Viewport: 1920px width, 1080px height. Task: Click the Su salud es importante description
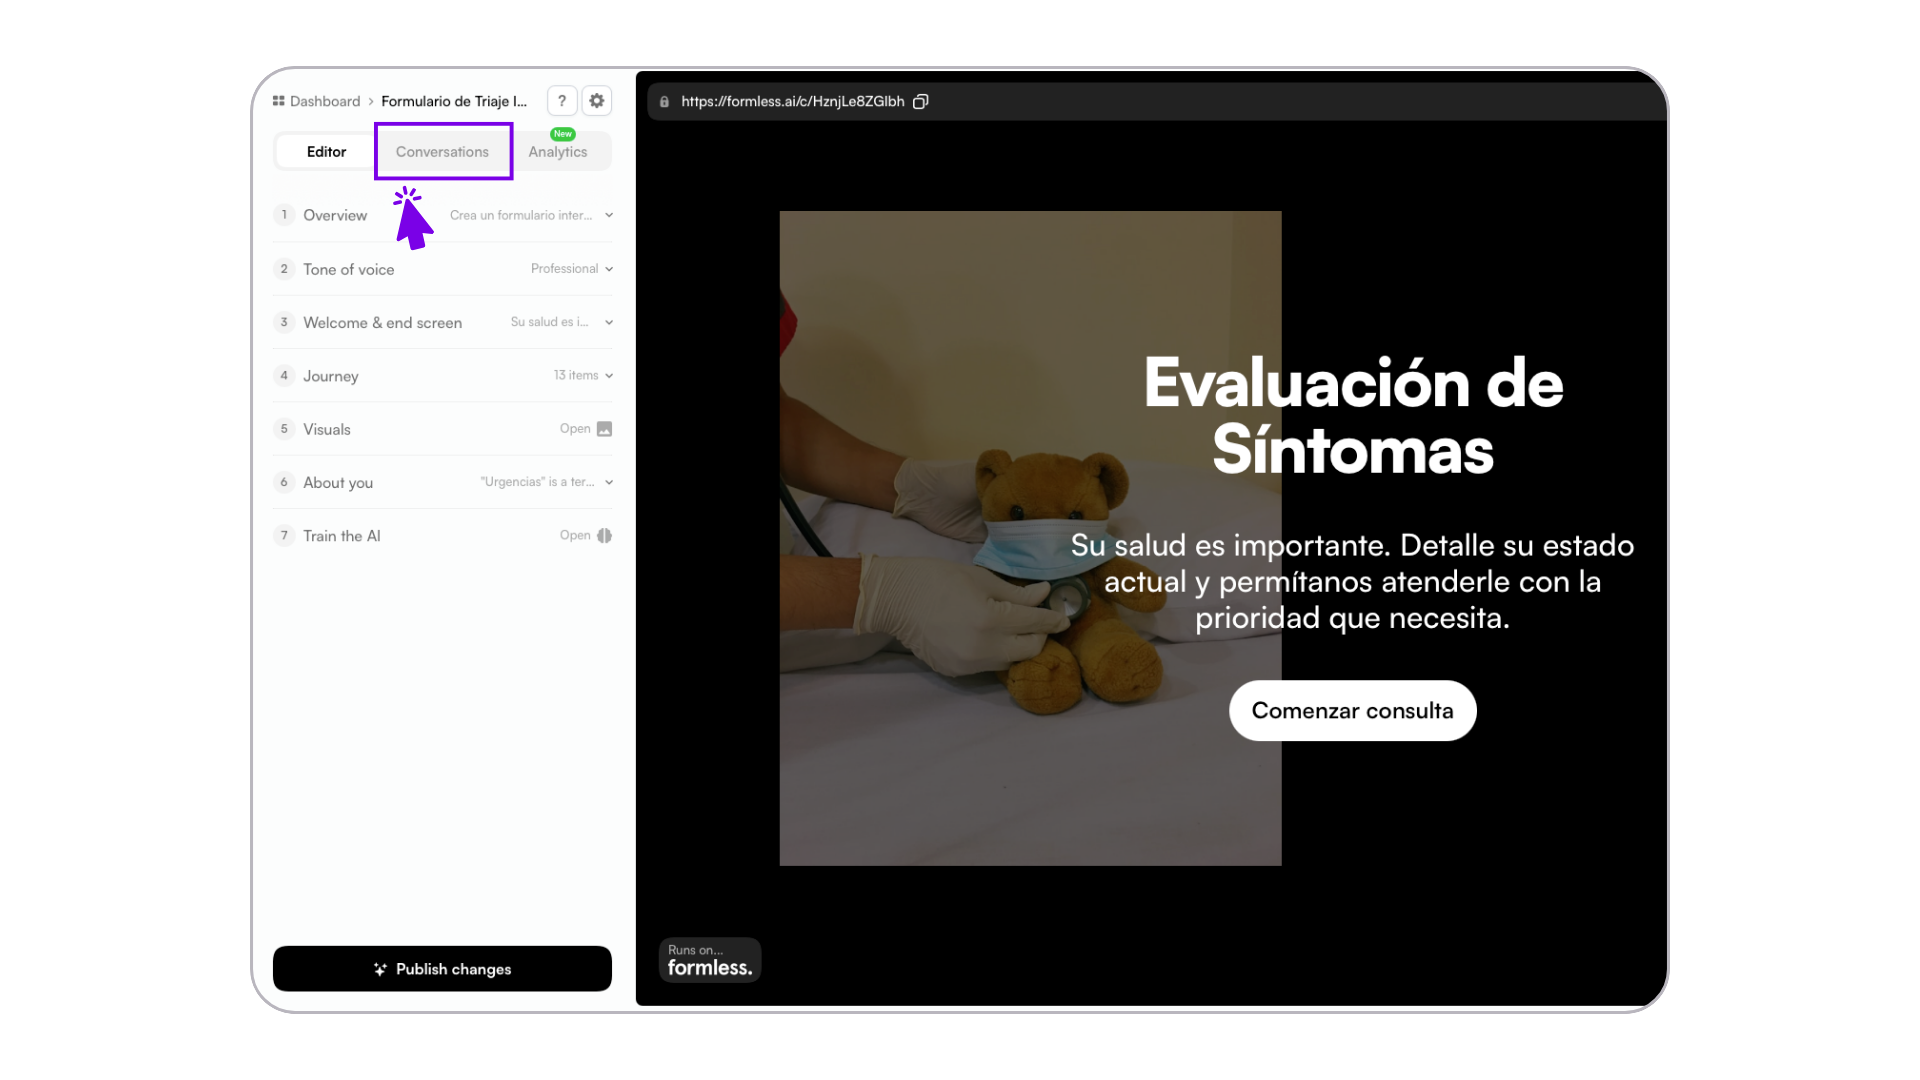tap(1352, 581)
